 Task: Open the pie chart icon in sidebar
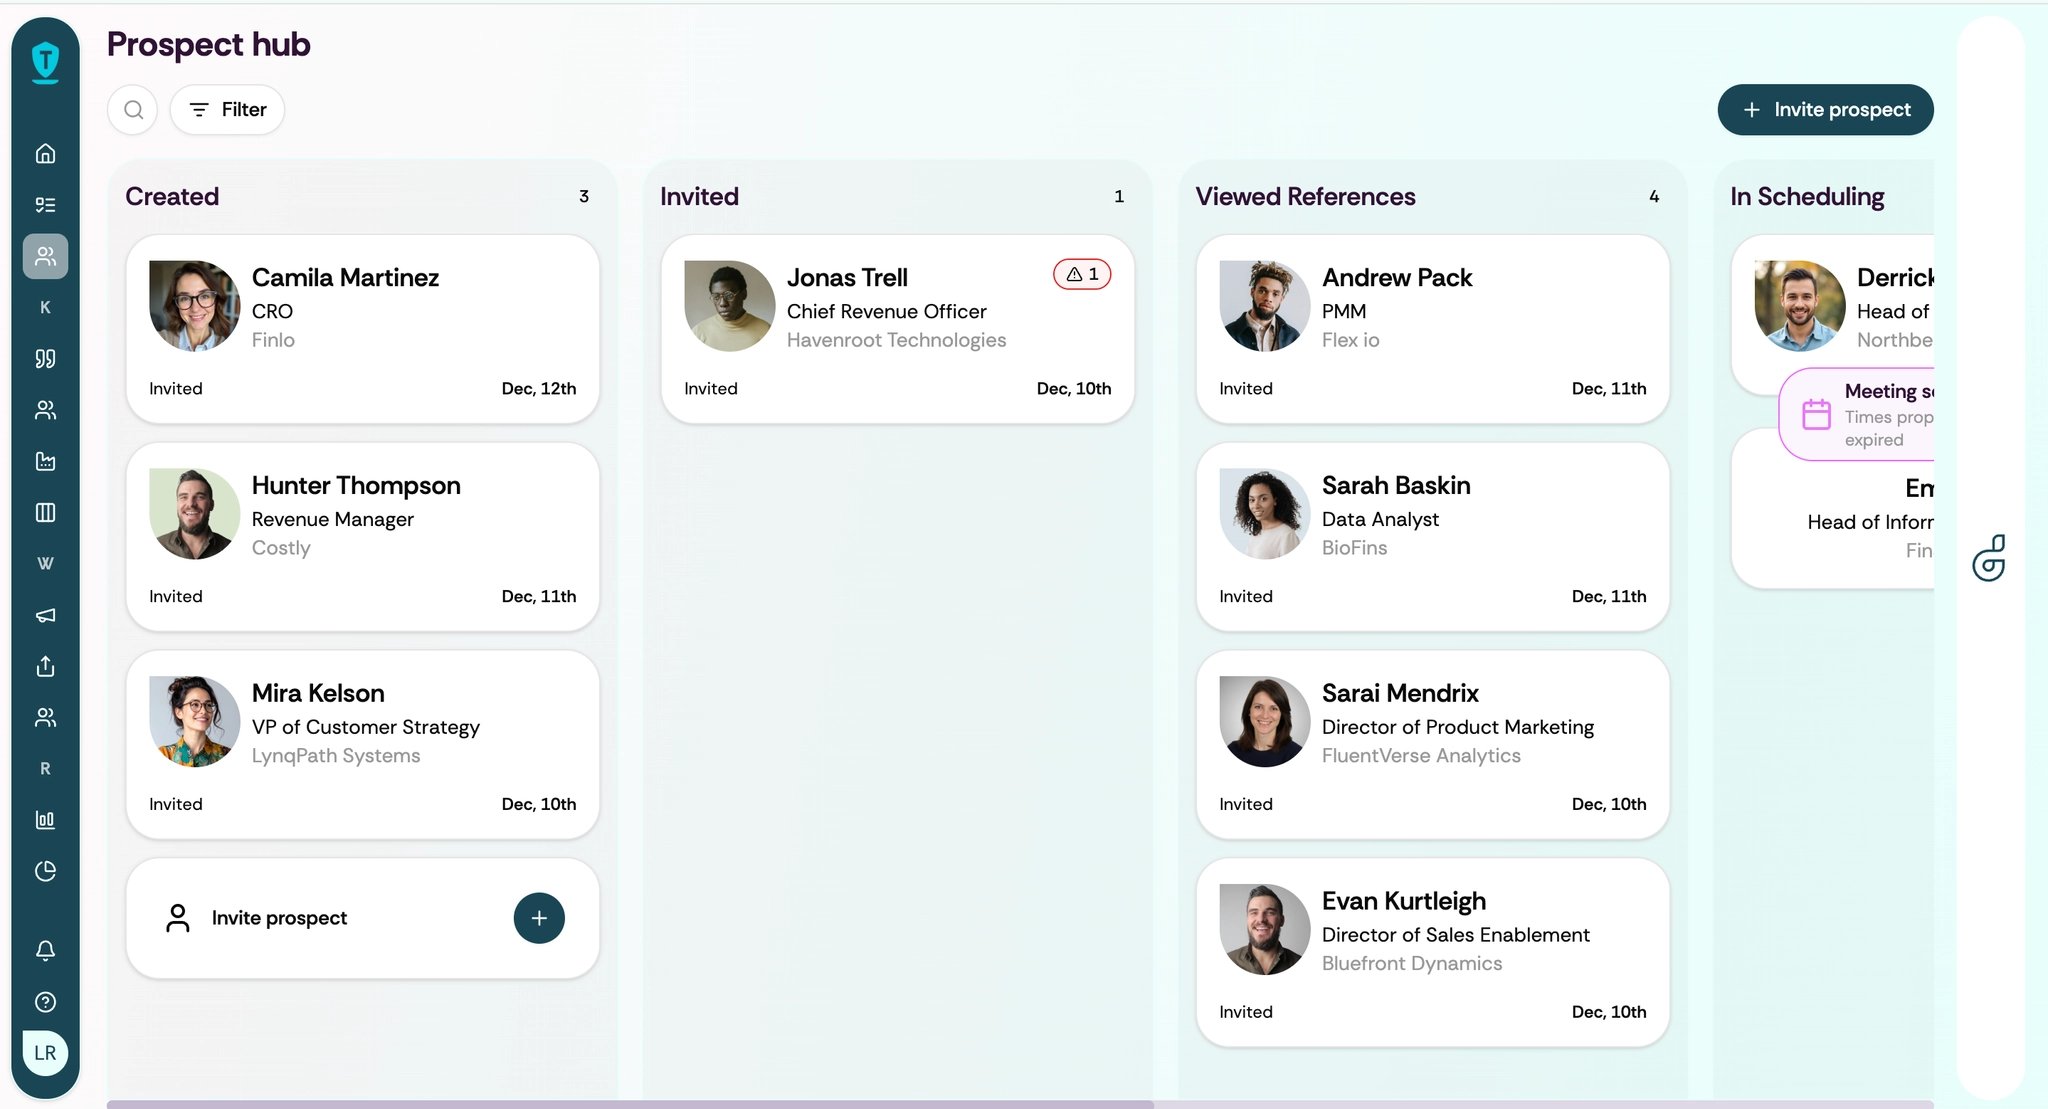coord(45,871)
